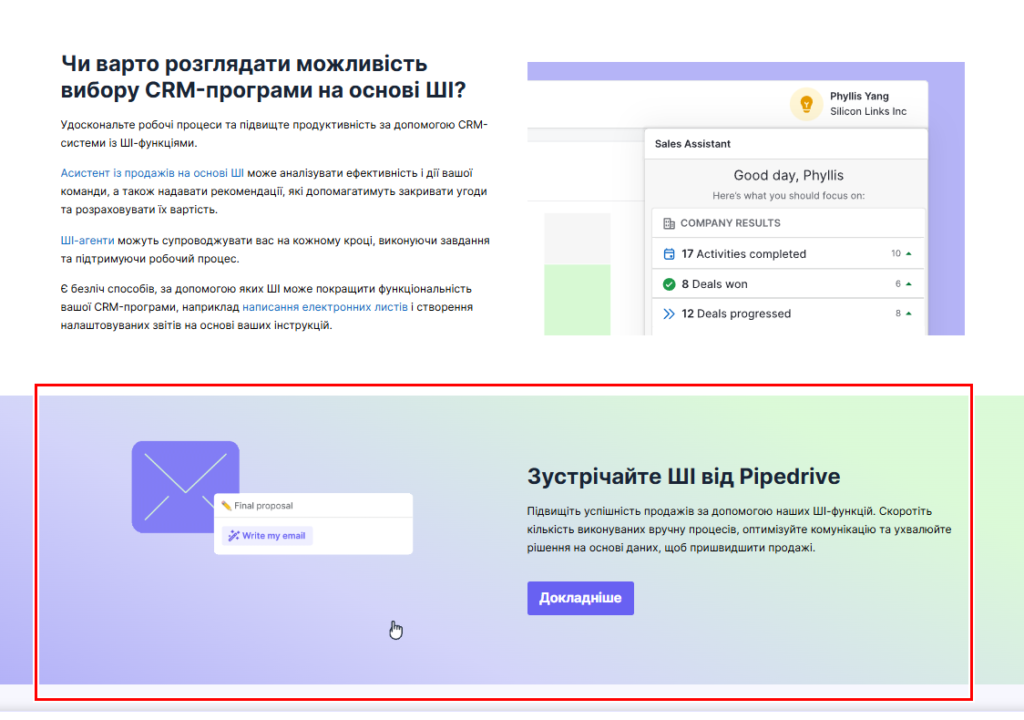Click the lightbulb icon next to Phyllis Yang

[806, 104]
